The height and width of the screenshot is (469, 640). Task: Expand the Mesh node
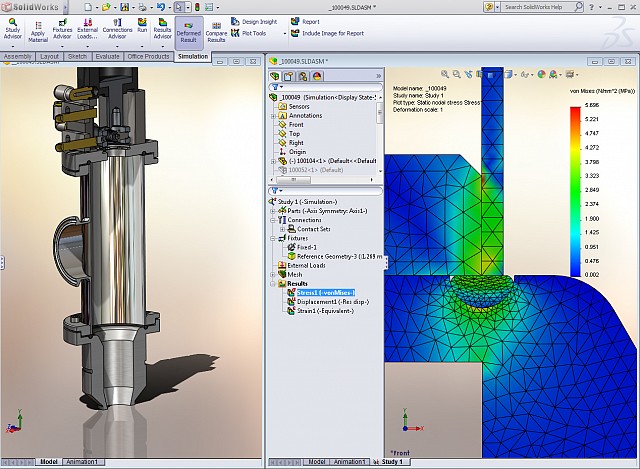[273, 274]
